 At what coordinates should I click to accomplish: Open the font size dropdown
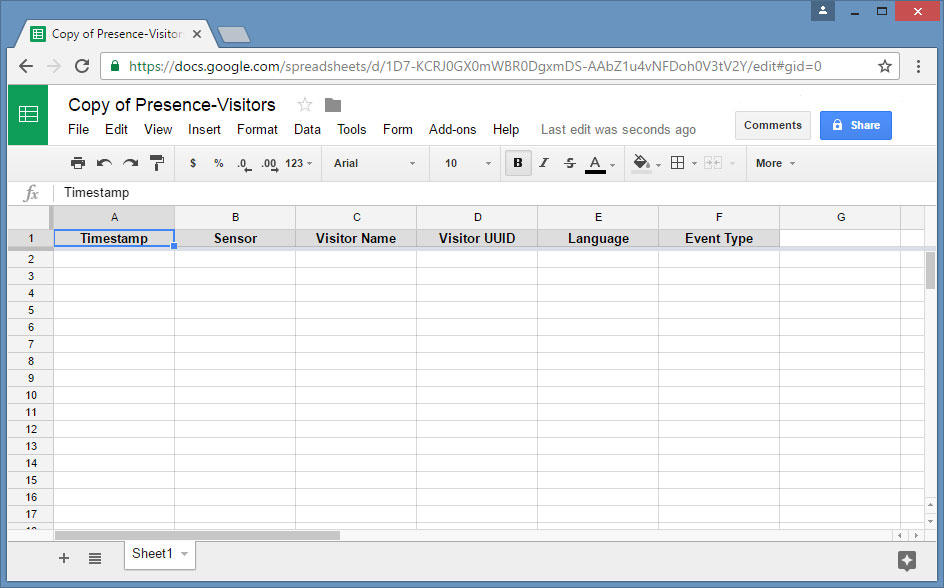coord(468,163)
